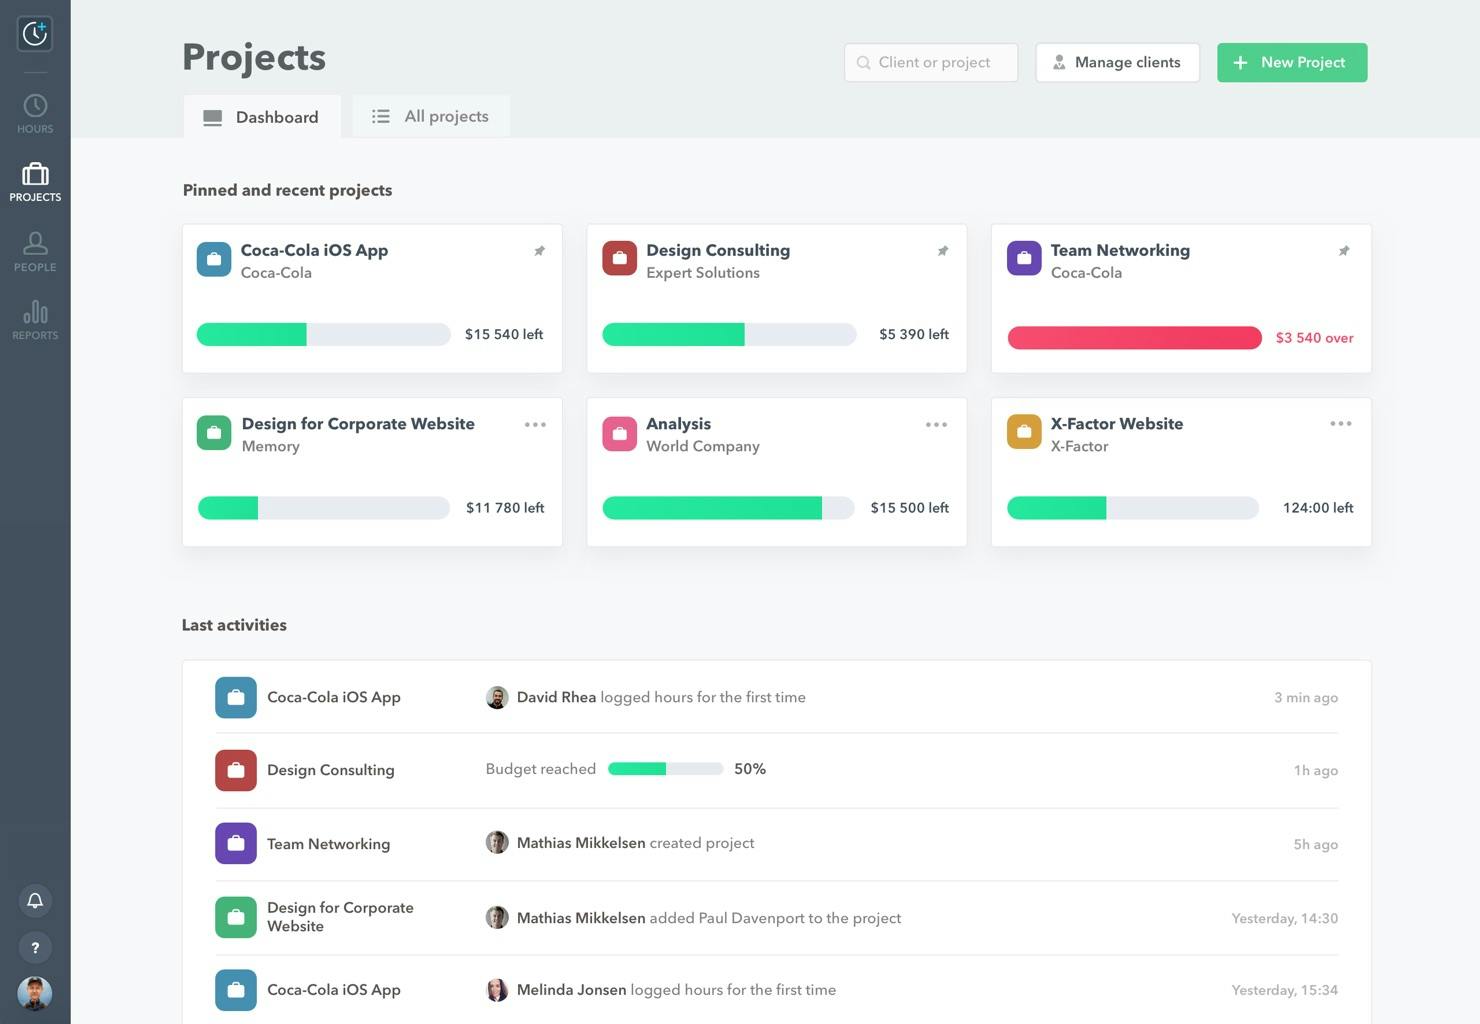Unpin the Design Consulting project
This screenshot has width=1480, height=1024.
click(942, 250)
